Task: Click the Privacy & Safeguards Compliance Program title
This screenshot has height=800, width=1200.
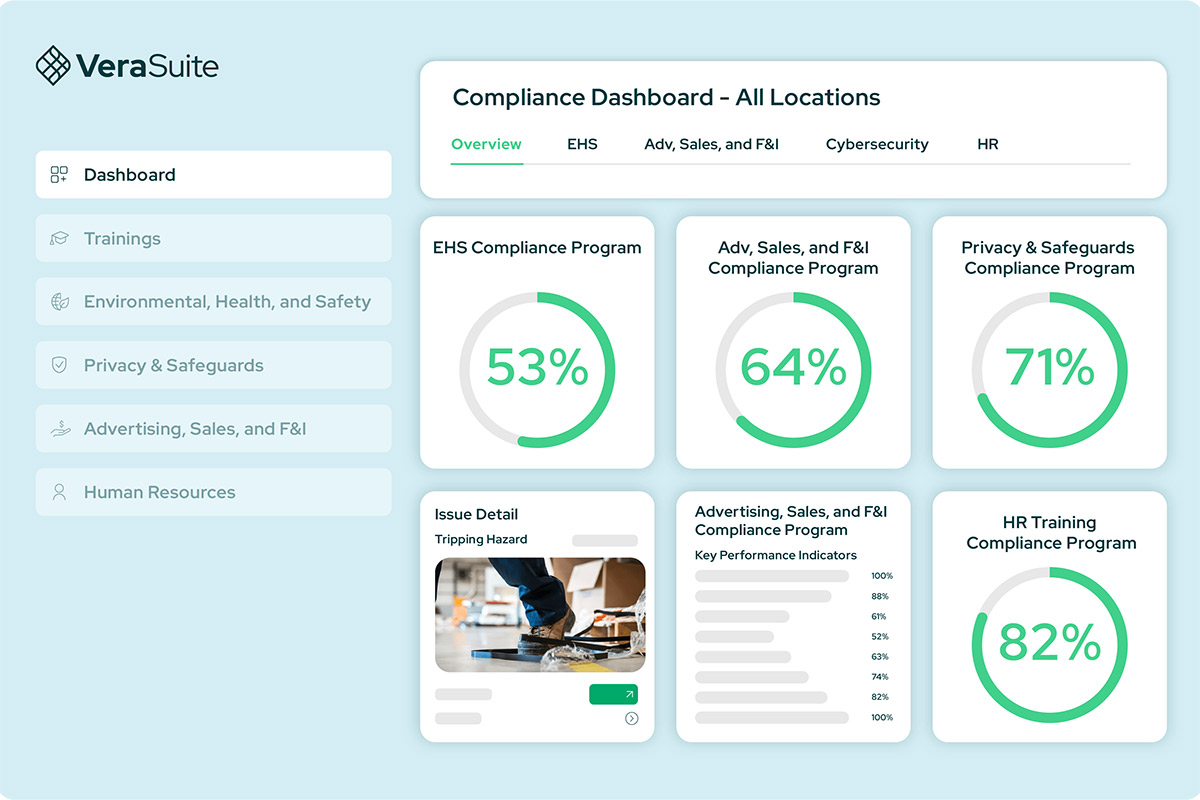Action: pos(1049,258)
